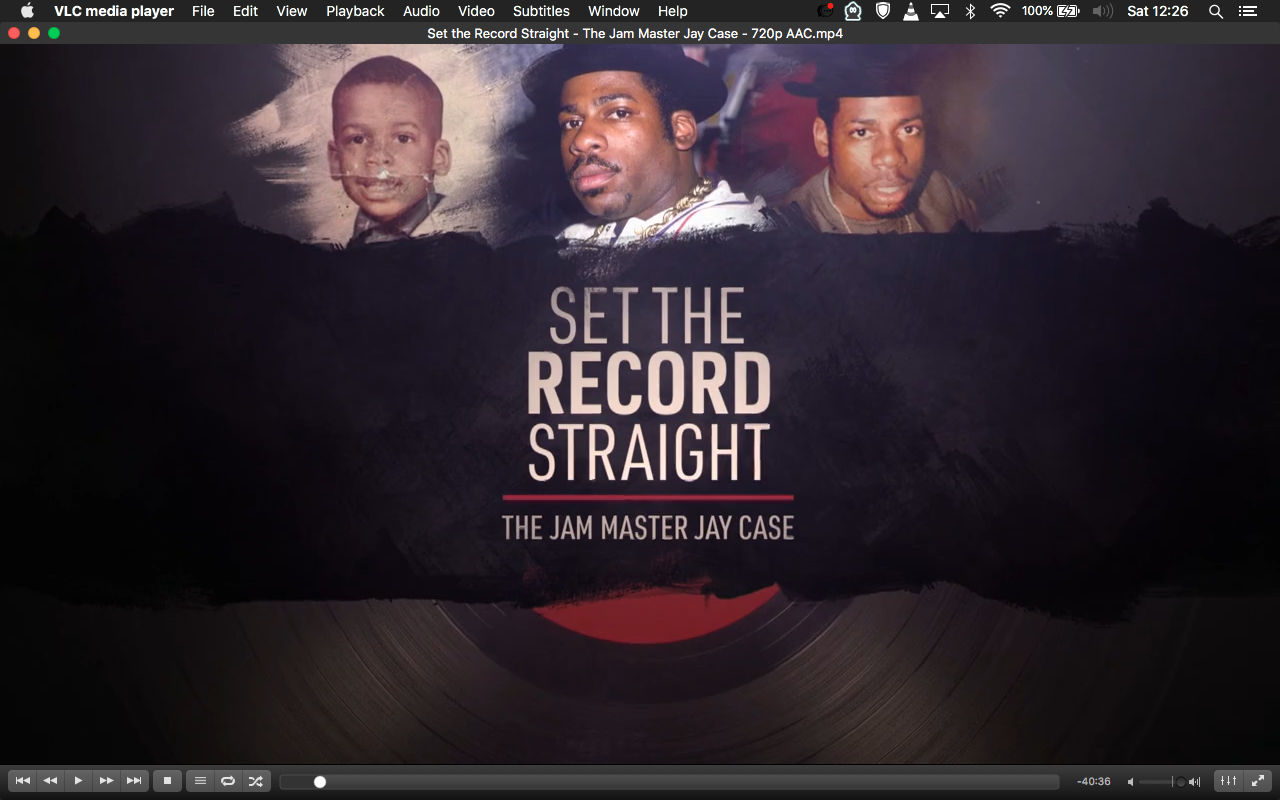Click the 100% battery status

point(1050,11)
